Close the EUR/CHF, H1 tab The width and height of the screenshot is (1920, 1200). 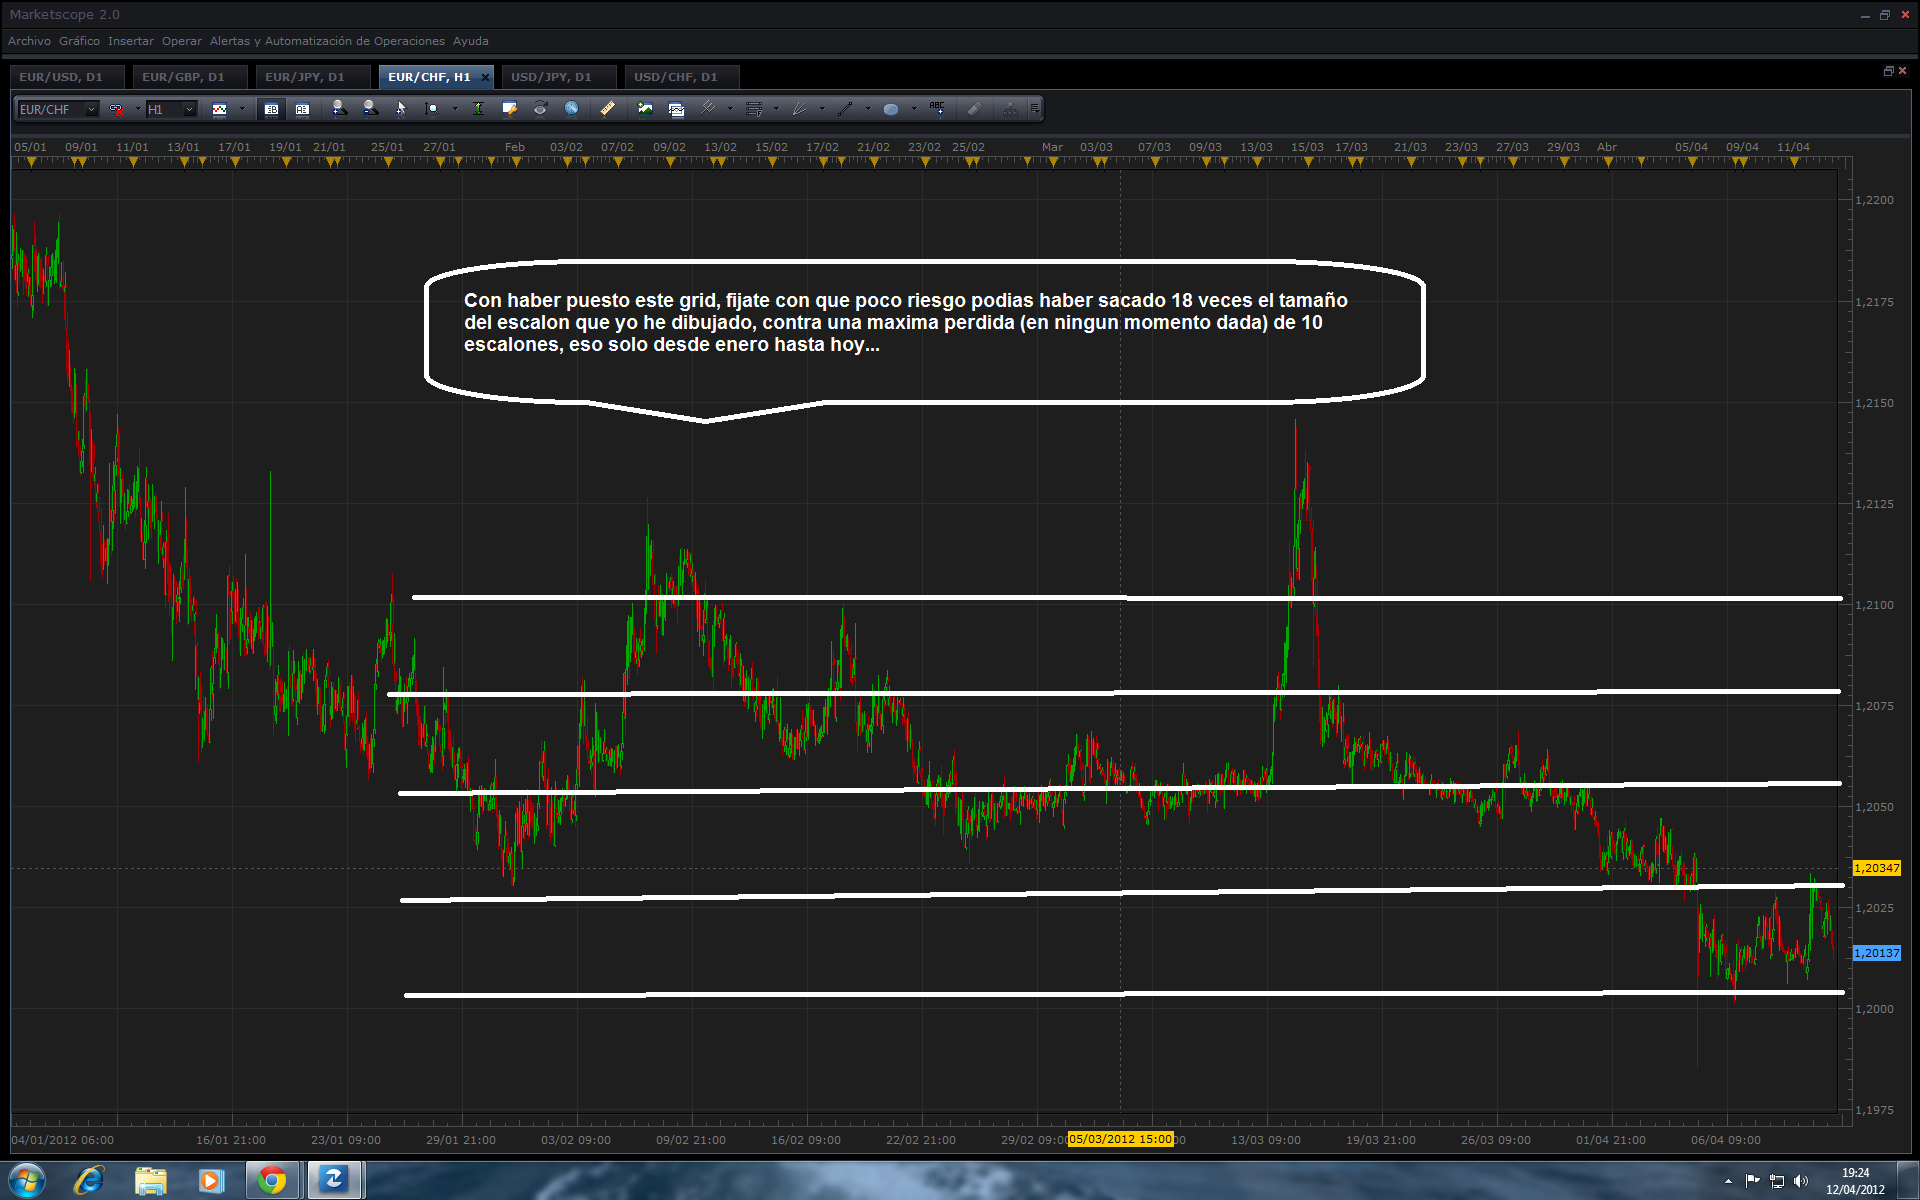click(x=485, y=77)
